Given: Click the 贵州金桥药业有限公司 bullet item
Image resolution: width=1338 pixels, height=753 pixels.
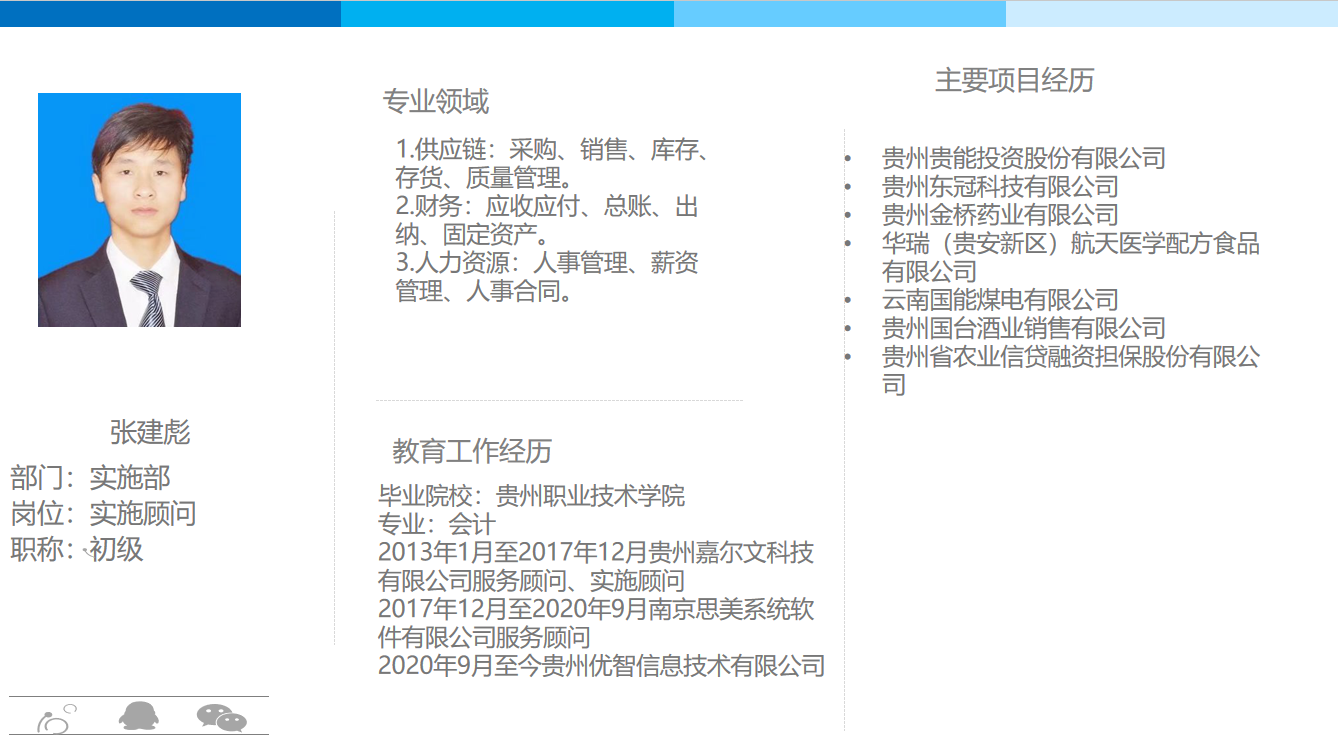Looking at the screenshot, I should click(999, 214).
